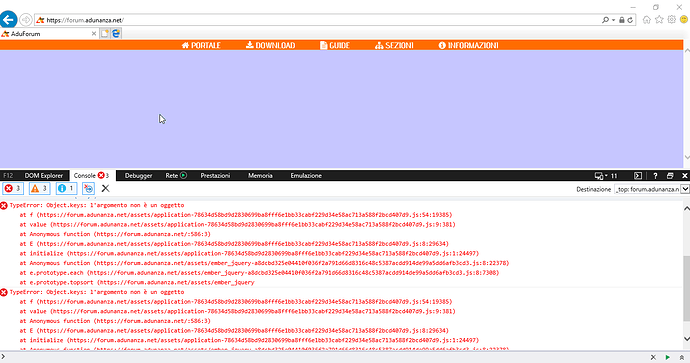Clear console input with bottom X icon
Viewport: 690px width, 363px height.
[x=653, y=357]
